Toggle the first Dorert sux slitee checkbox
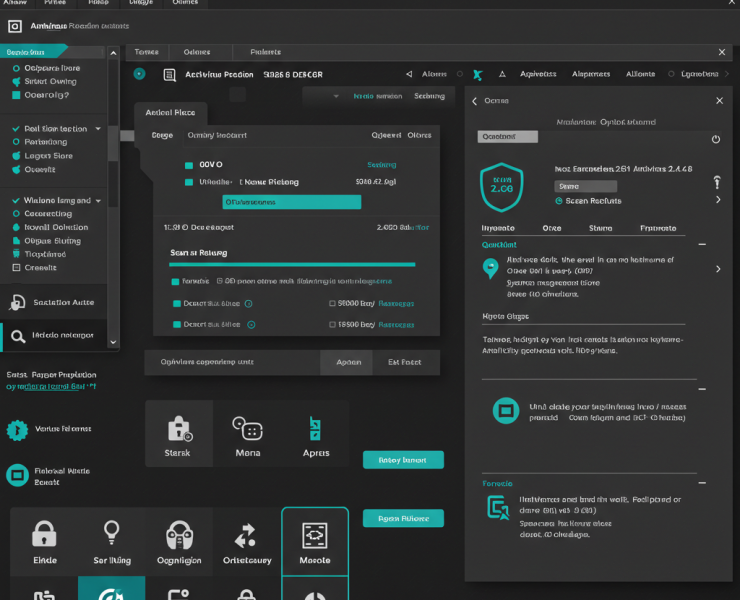Screen dimensions: 740x600 pos(177,304)
